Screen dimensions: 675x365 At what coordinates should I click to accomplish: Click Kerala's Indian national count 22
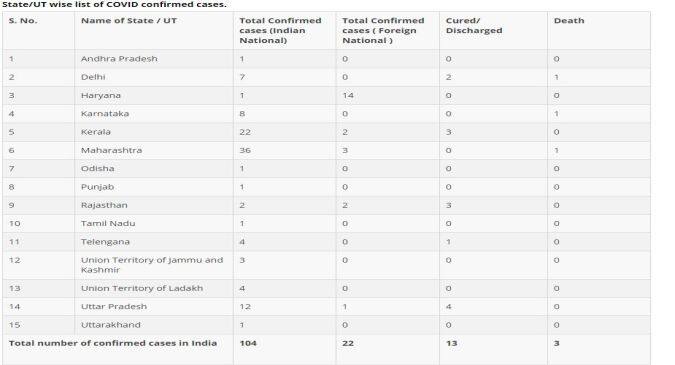(x=245, y=132)
